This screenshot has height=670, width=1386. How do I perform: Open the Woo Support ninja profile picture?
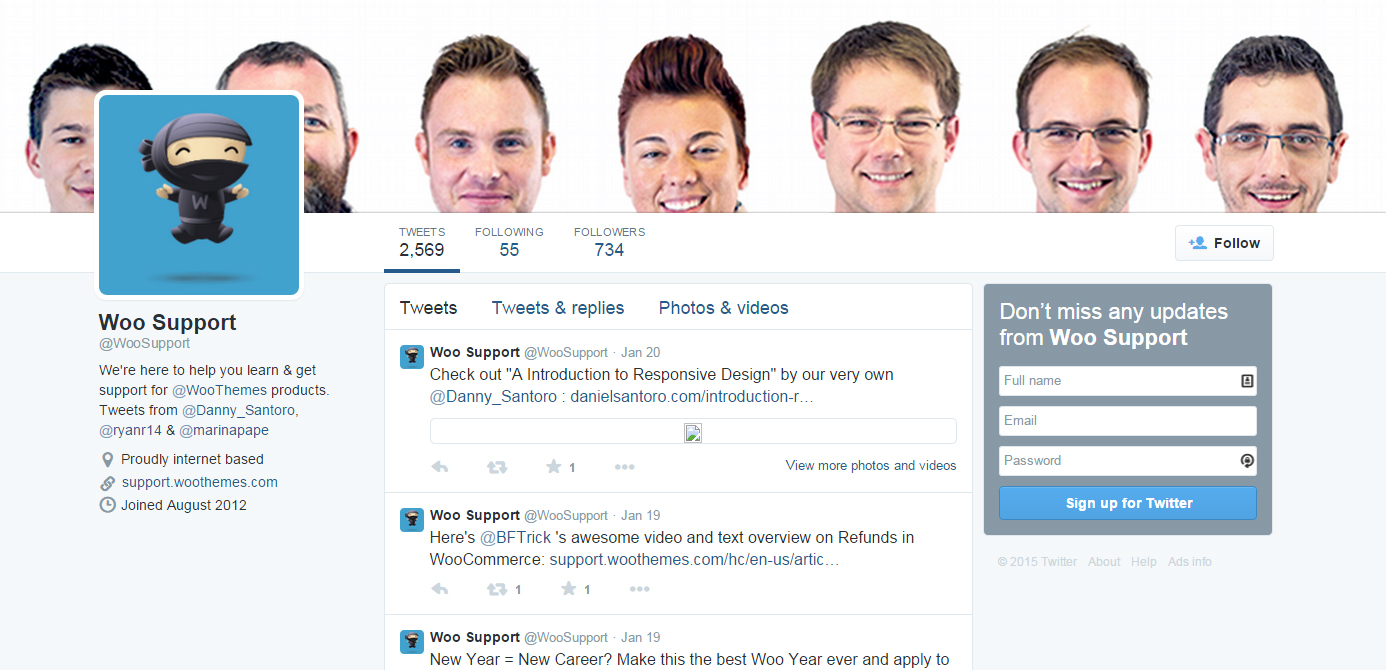[199, 195]
